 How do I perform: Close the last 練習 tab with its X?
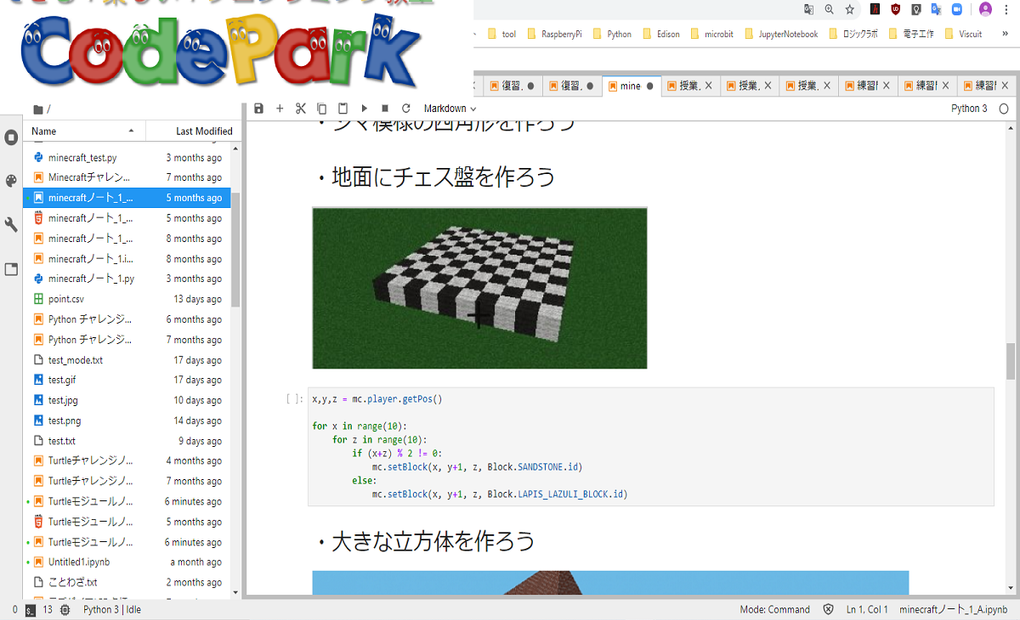1005,86
